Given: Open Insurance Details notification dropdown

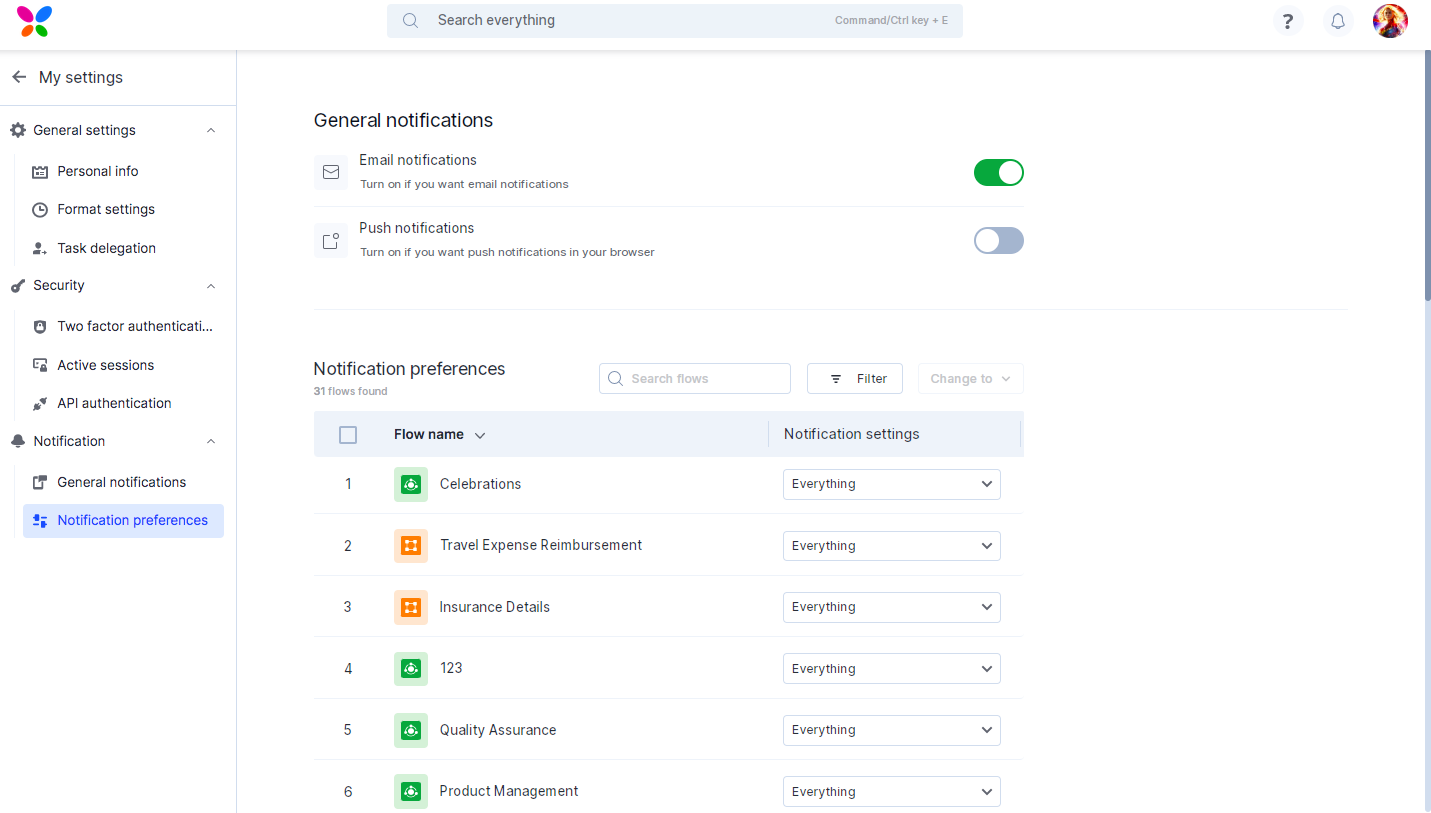Looking at the screenshot, I should 892,607.
